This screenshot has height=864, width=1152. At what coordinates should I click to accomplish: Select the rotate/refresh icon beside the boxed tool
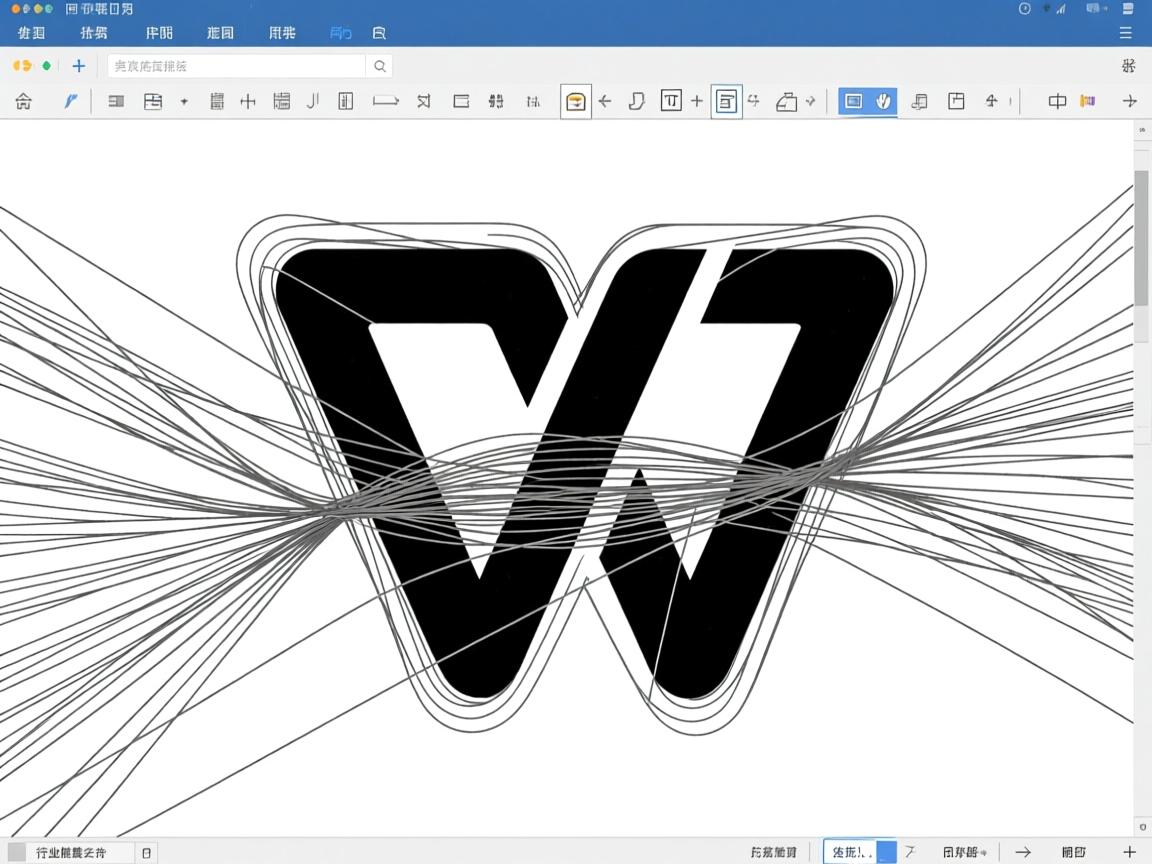point(754,101)
